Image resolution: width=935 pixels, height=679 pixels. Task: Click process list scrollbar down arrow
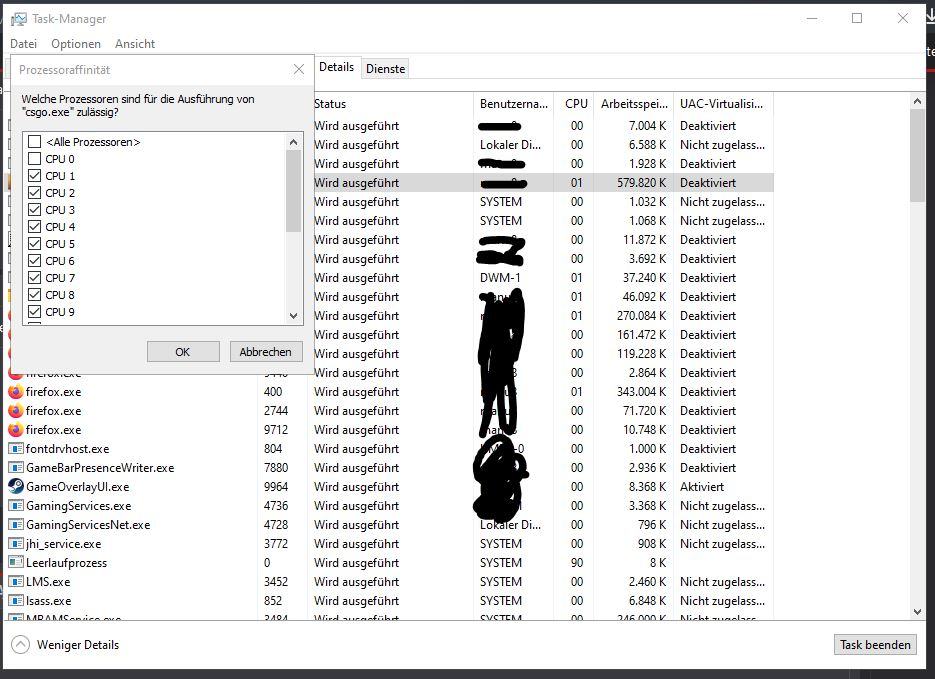[x=917, y=612]
